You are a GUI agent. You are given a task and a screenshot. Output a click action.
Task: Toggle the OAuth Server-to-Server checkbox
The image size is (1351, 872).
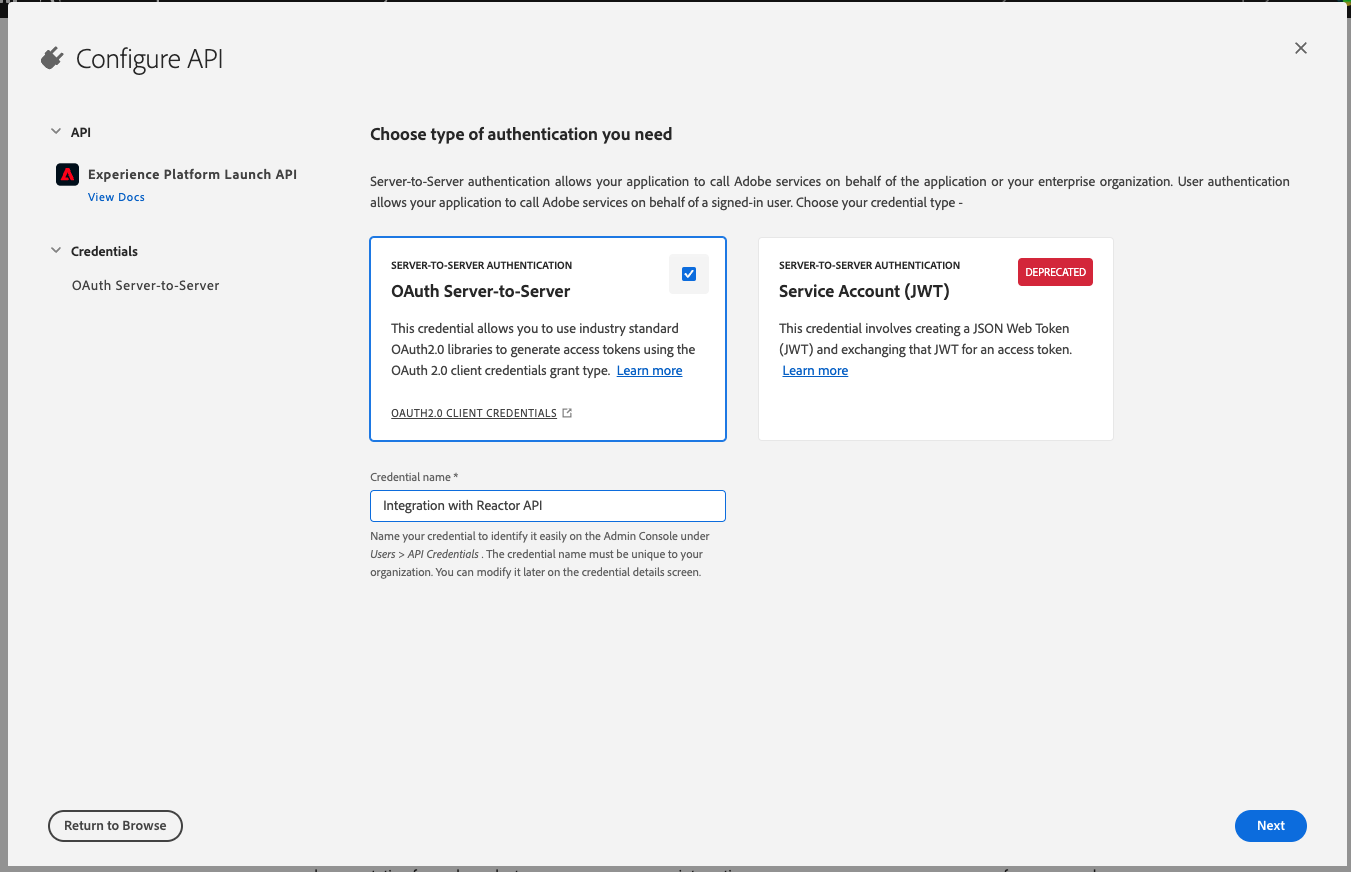pos(689,274)
